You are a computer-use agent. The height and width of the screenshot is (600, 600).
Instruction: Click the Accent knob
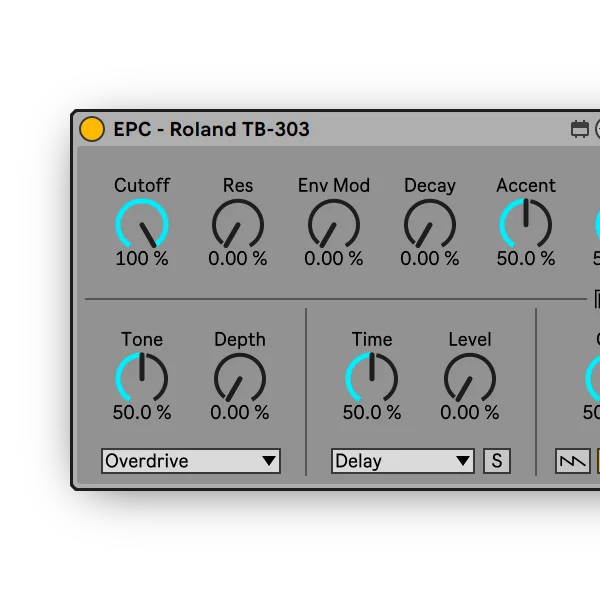coord(526,224)
